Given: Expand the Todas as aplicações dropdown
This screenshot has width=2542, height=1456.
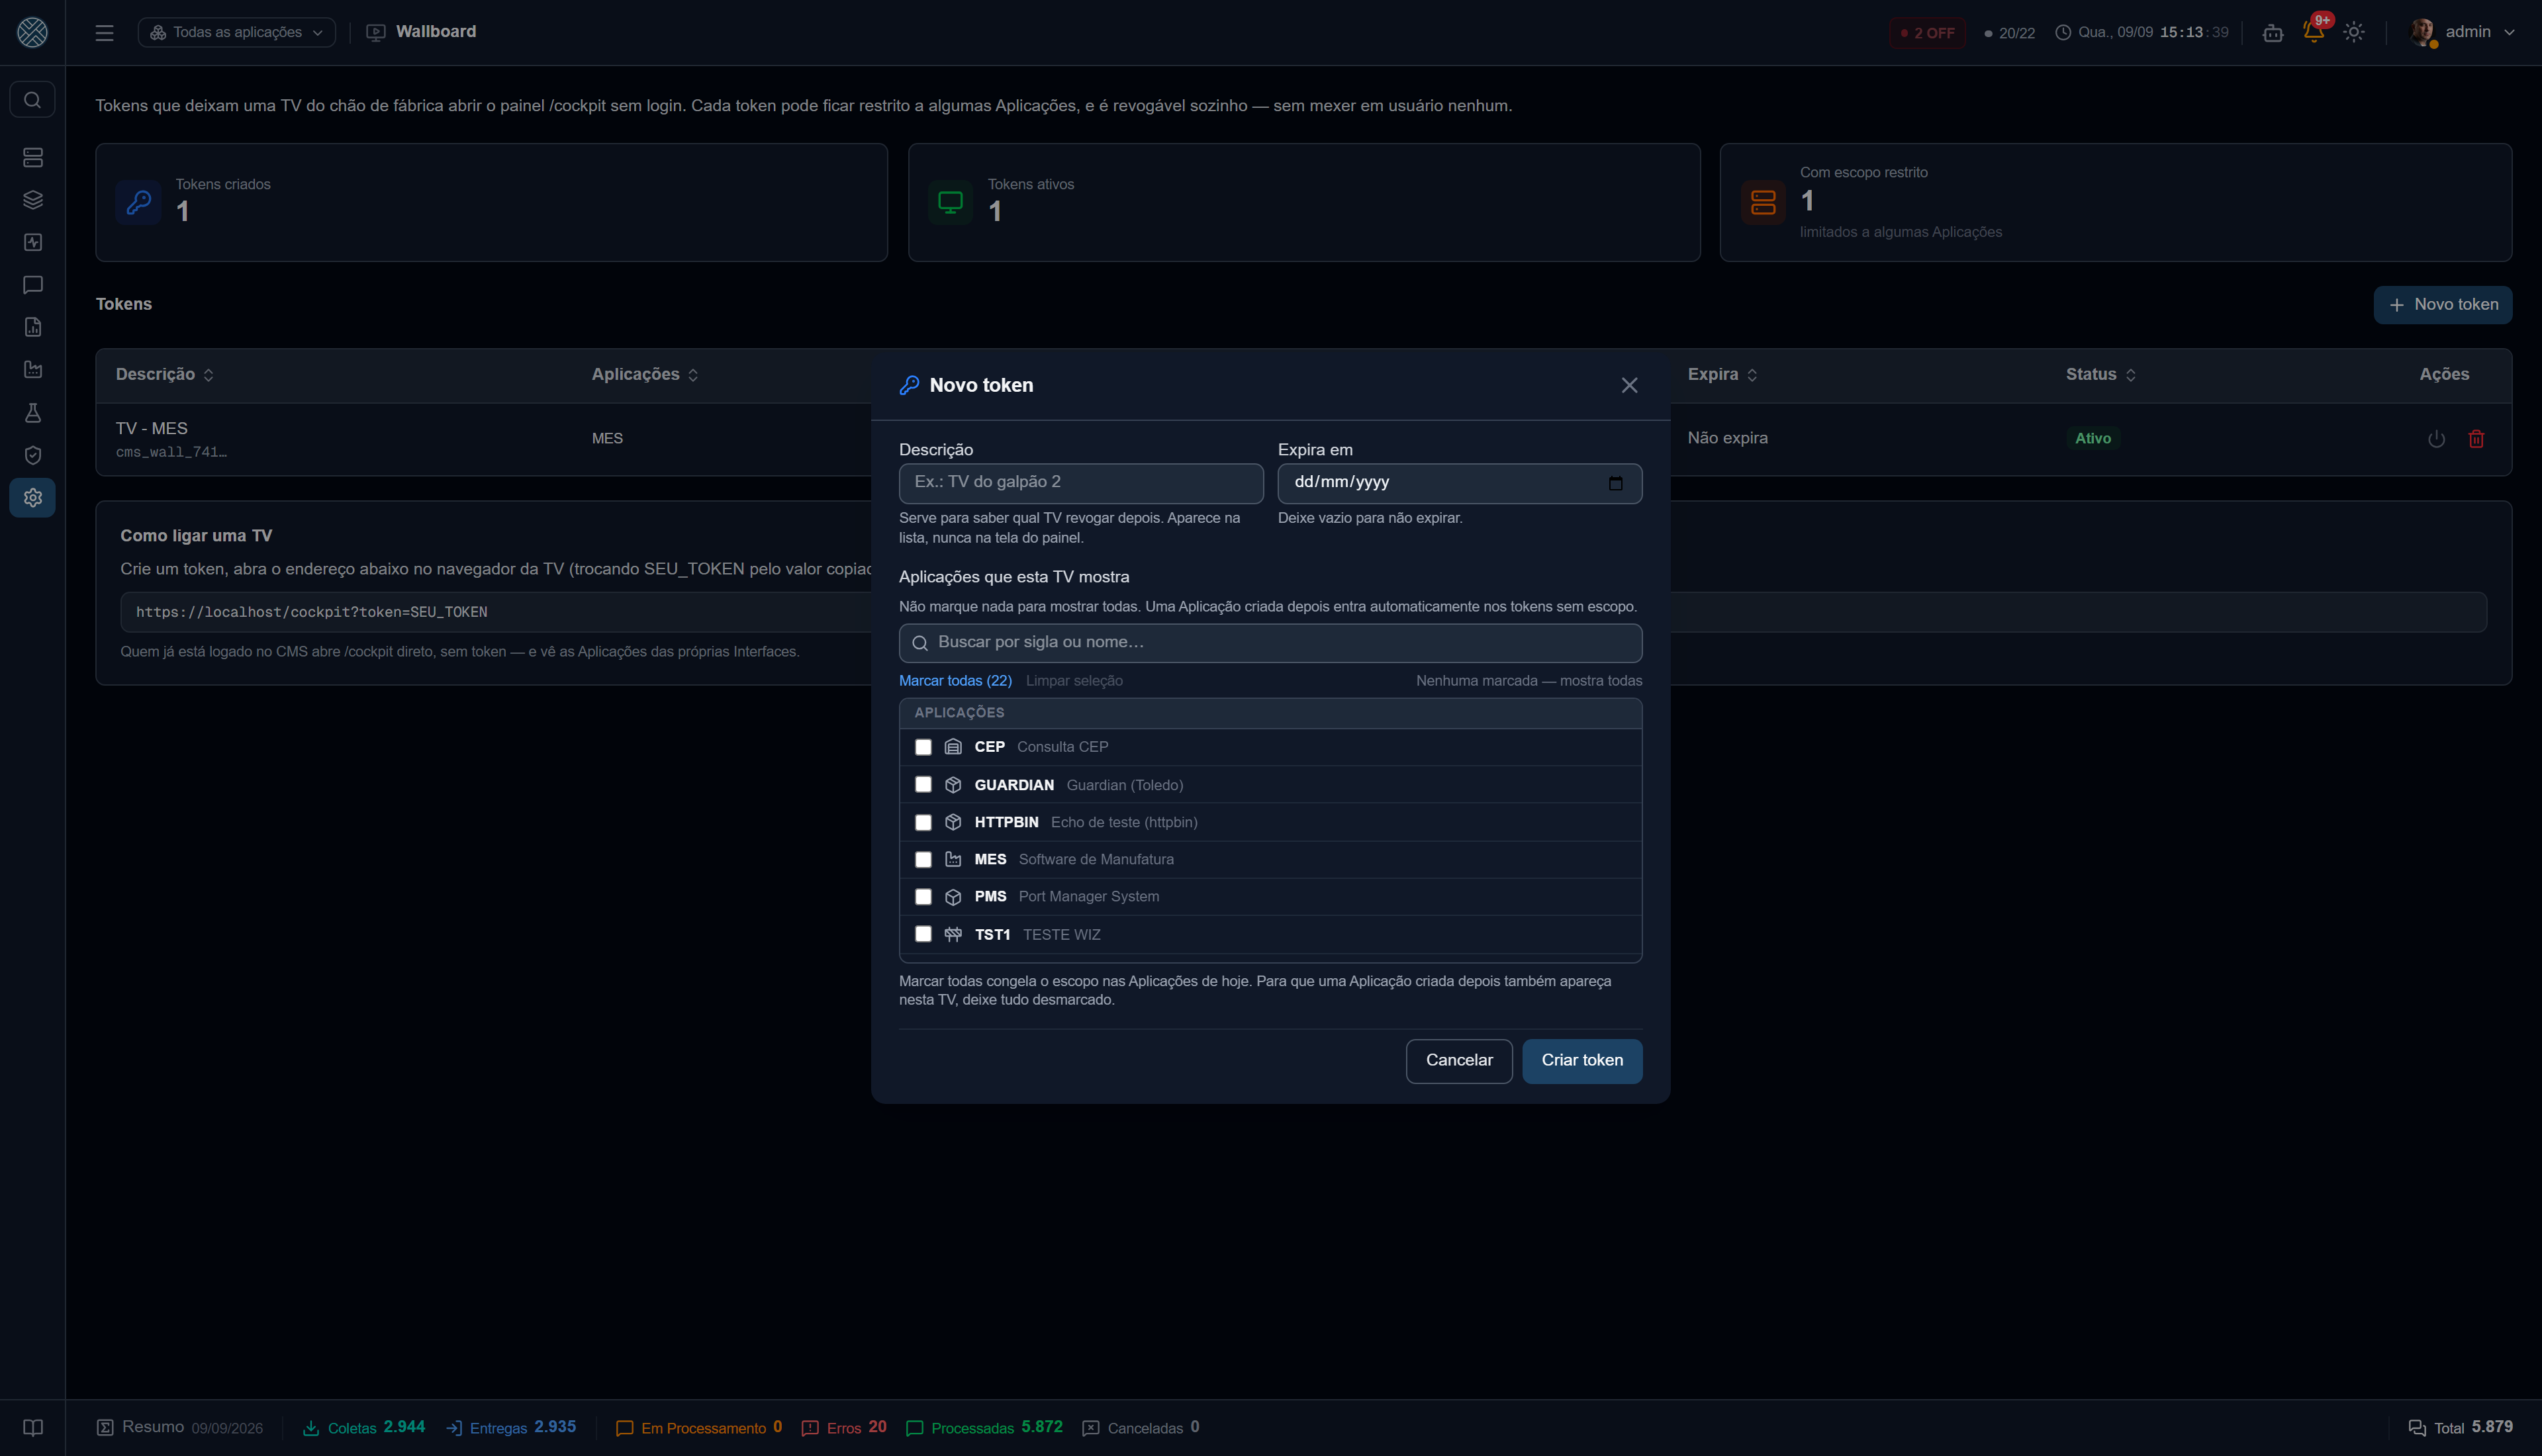Looking at the screenshot, I should pos(236,32).
